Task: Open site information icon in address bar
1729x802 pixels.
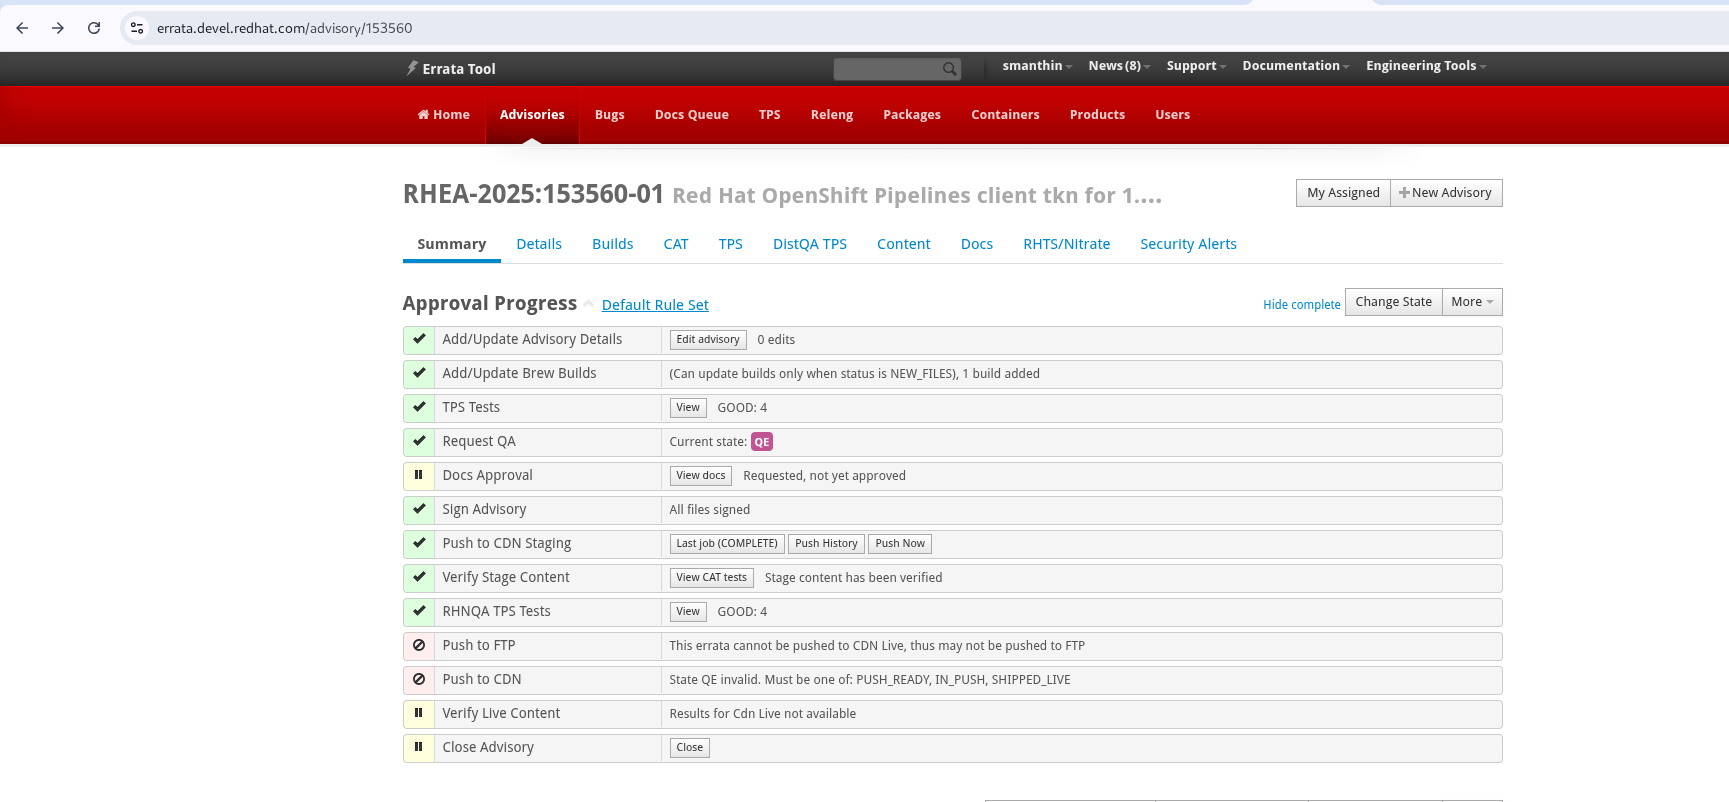Action: [137, 28]
